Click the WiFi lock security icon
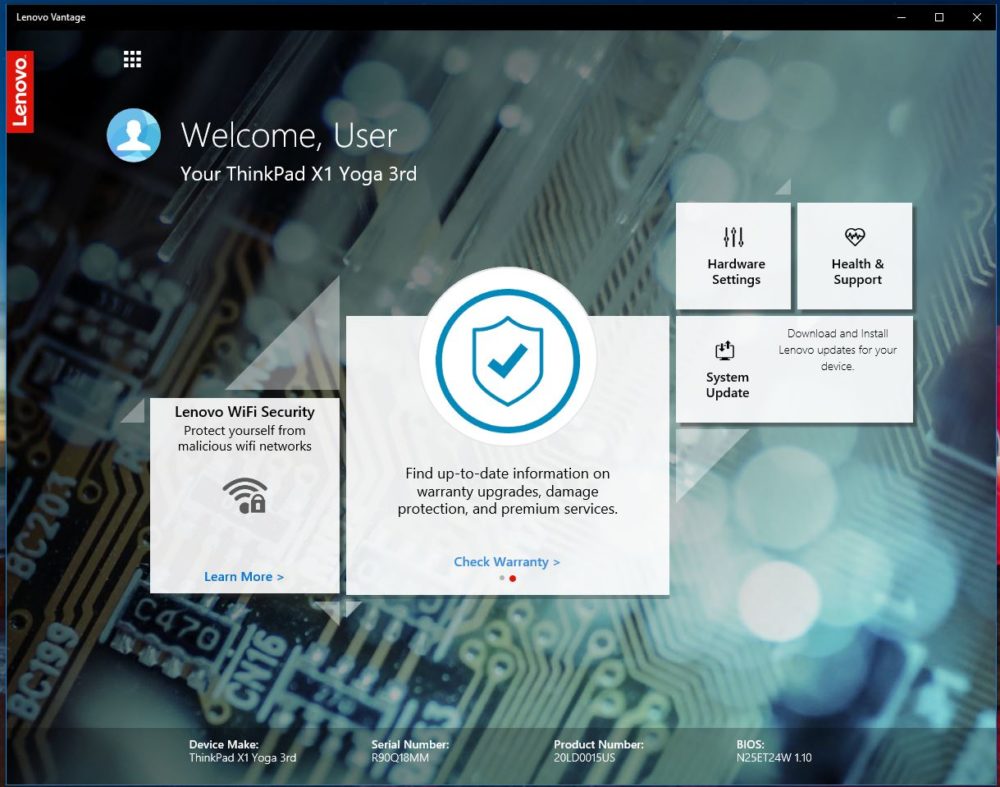The height and width of the screenshot is (787, 1000). [244, 496]
